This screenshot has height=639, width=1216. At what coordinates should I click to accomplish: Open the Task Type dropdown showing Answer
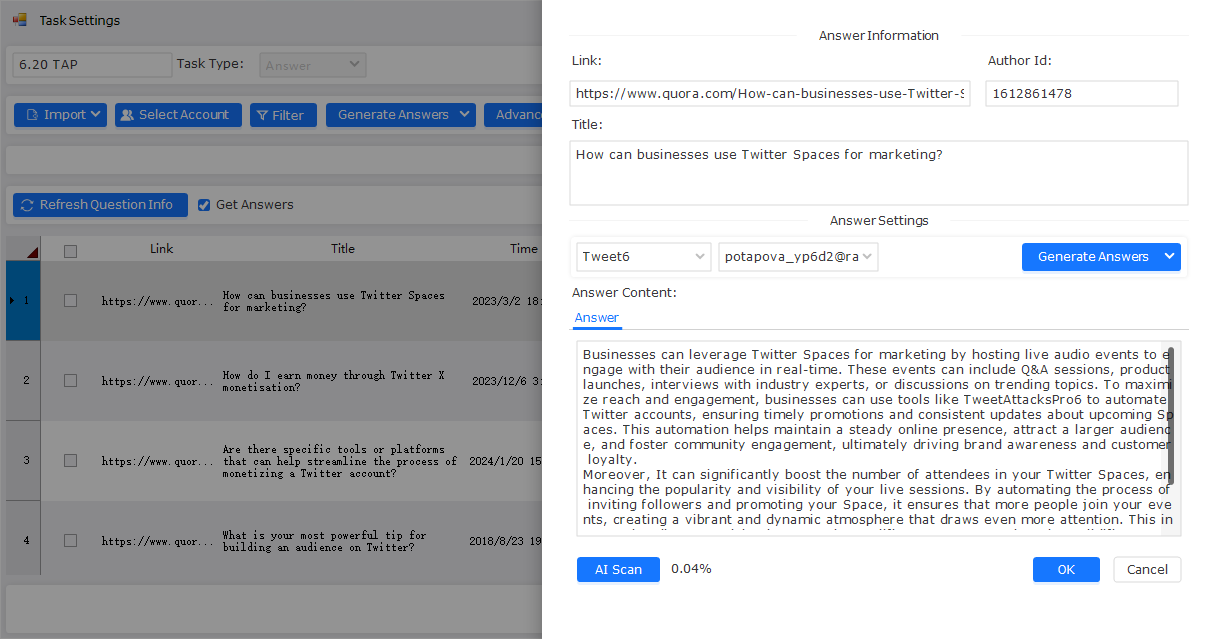313,65
